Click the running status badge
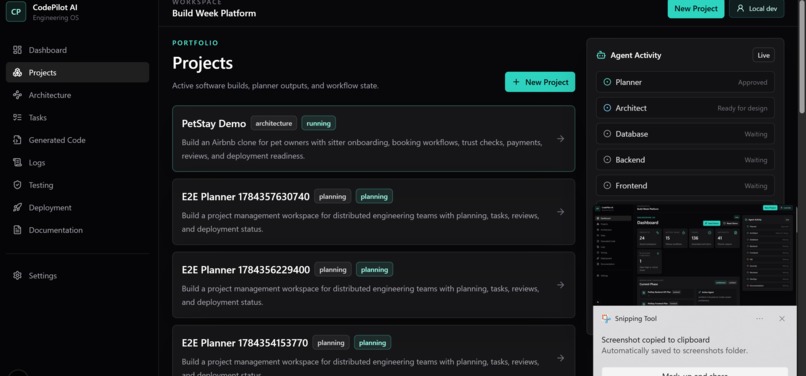The height and width of the screenshot is (376, 806). point(319,123)
